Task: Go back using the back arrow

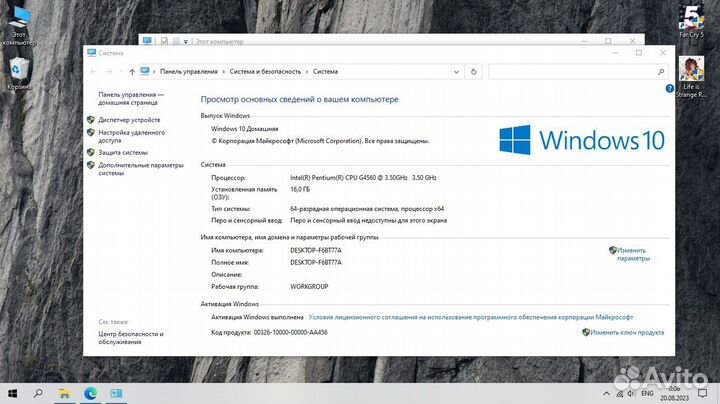Action: pyautogui.click(x=93, y=72)
